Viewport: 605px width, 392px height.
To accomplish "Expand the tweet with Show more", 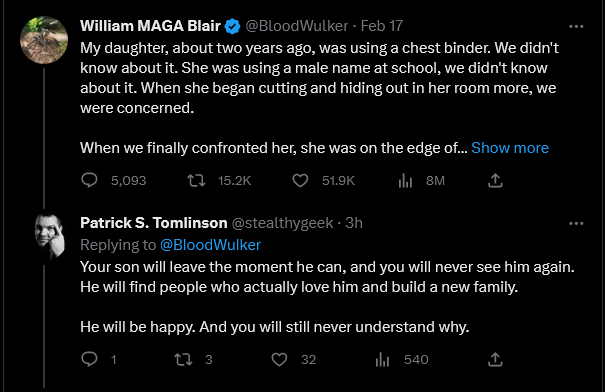I will pos(510,148).
